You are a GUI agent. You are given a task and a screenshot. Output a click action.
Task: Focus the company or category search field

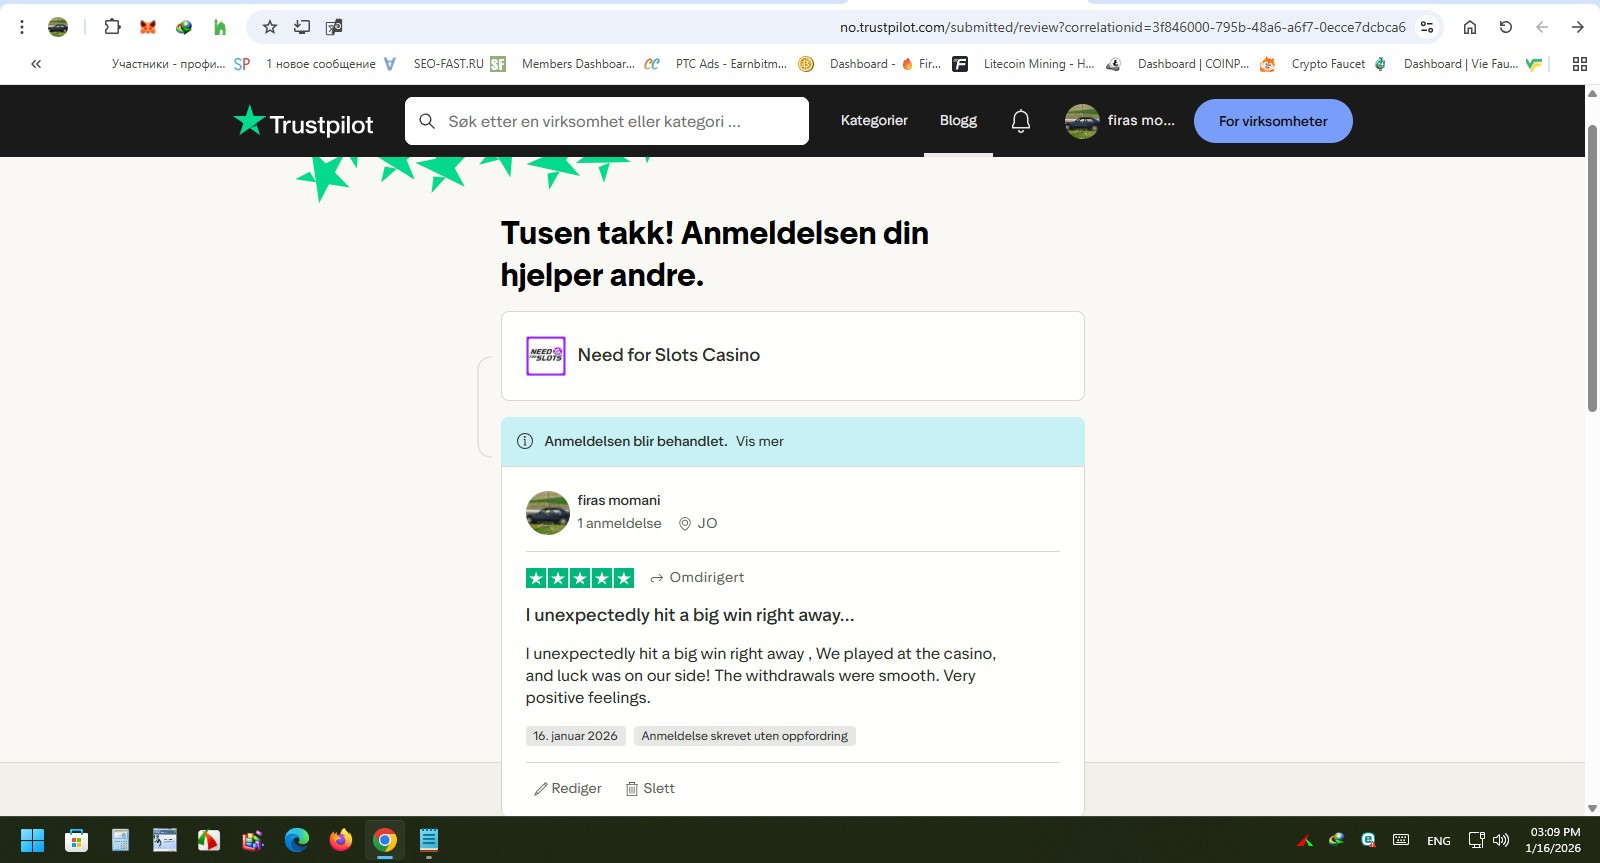point(606,121)
